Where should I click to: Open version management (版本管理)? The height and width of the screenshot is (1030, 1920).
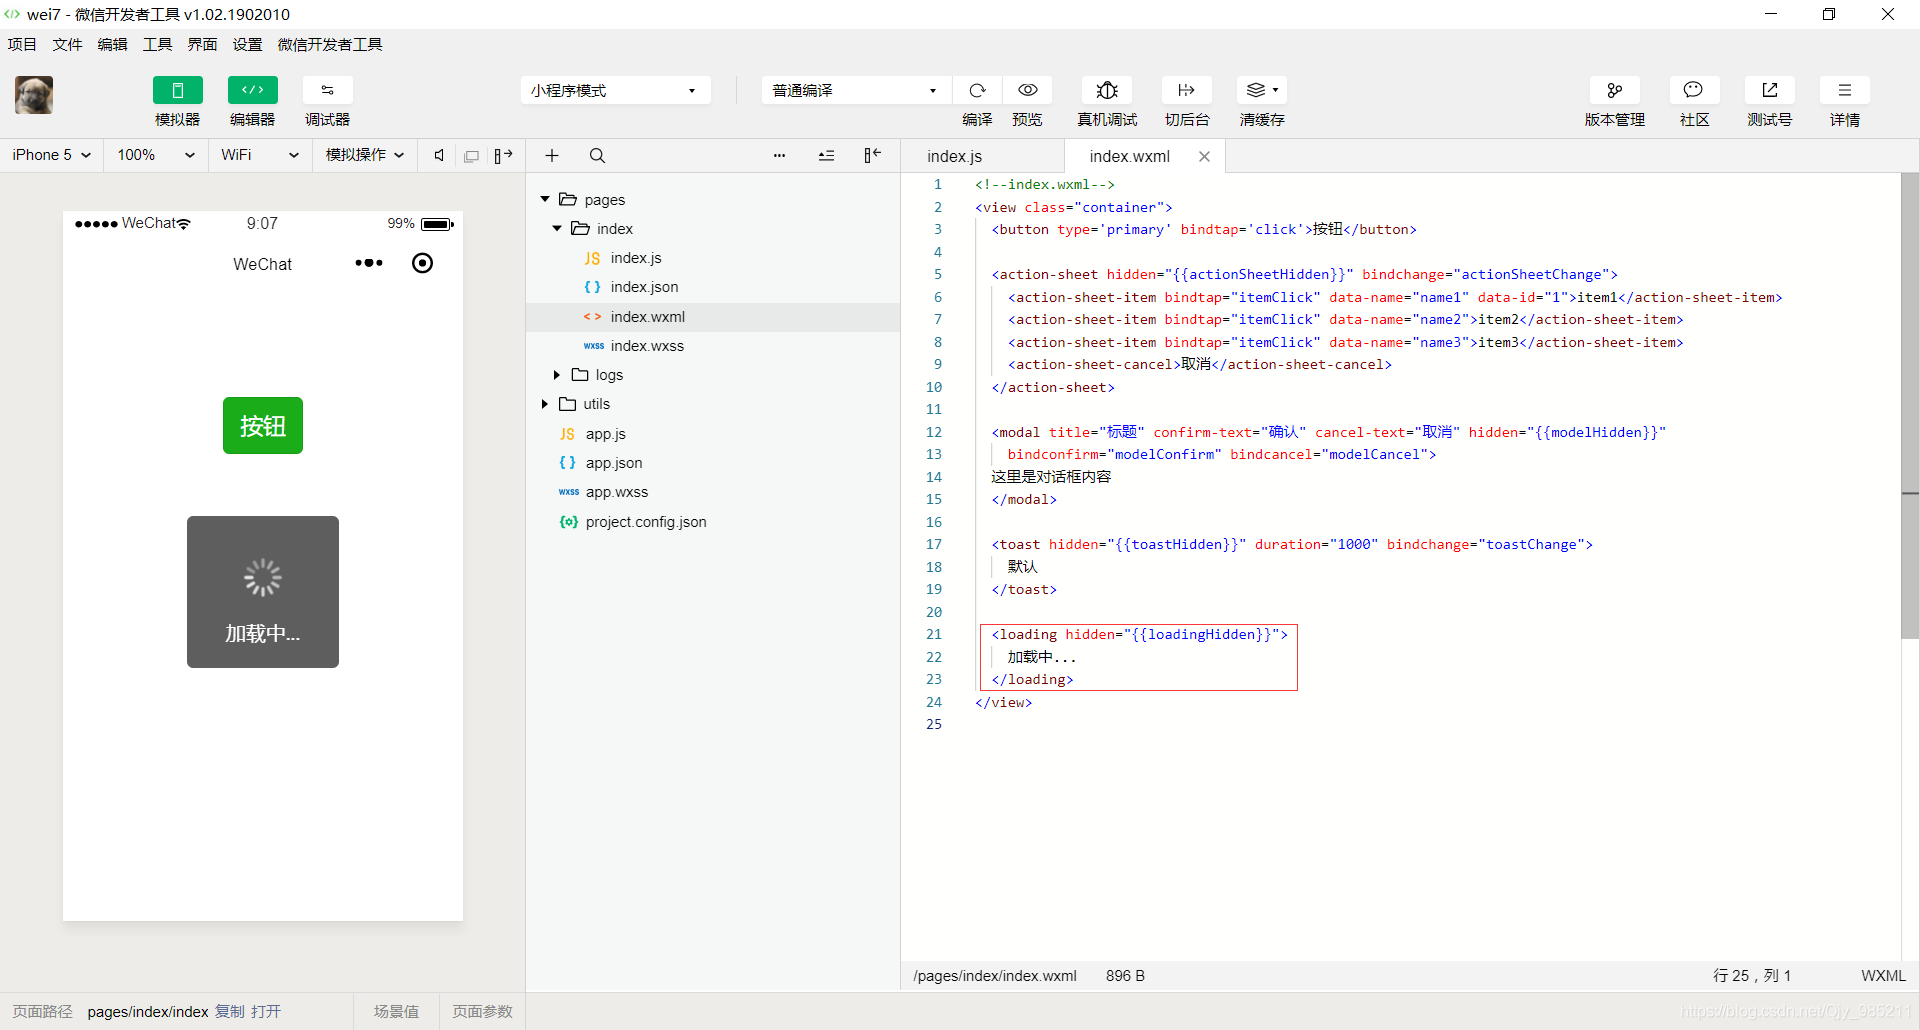[1614, 90]
